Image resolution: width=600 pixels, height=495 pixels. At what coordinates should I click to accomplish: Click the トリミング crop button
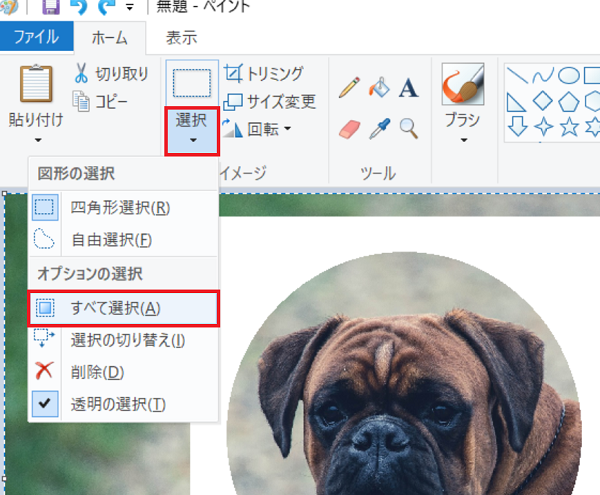tap(264, 73)
